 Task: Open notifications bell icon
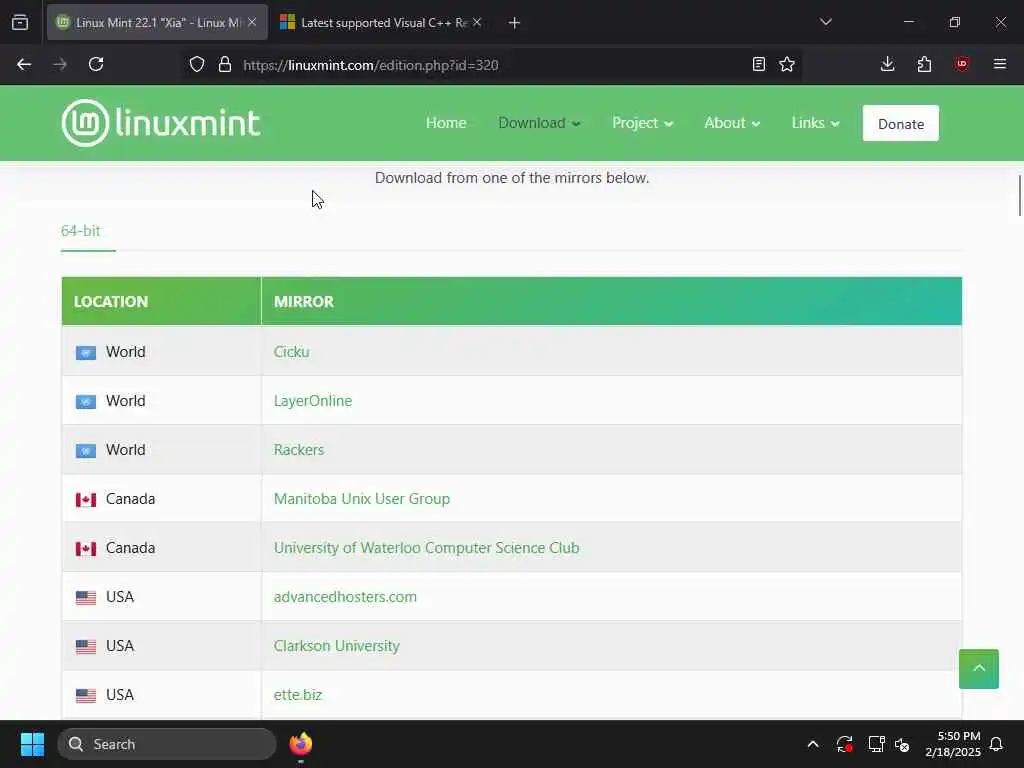996,744
